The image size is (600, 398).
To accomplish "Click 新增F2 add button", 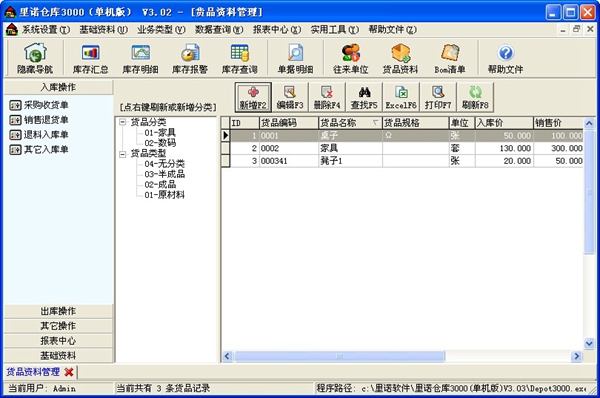I will [253, 97].
